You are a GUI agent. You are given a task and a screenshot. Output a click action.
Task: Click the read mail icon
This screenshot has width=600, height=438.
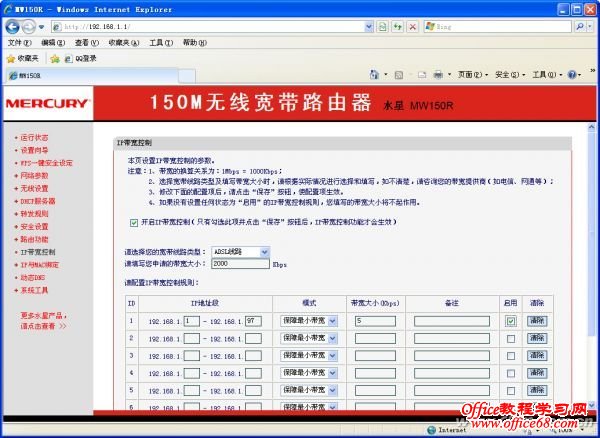tap(422, 75)
